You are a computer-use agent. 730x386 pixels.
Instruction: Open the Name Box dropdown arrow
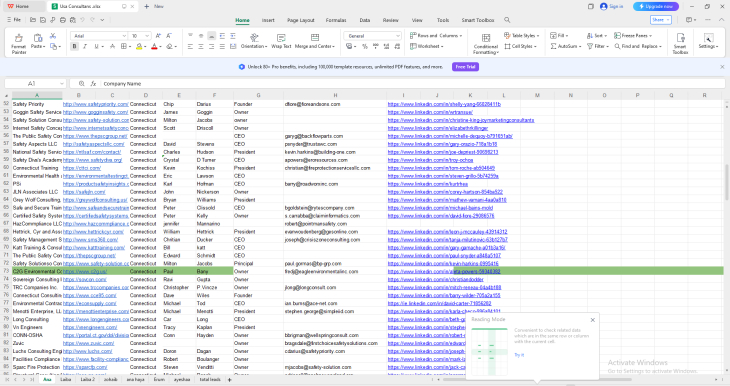coord(61,84)
